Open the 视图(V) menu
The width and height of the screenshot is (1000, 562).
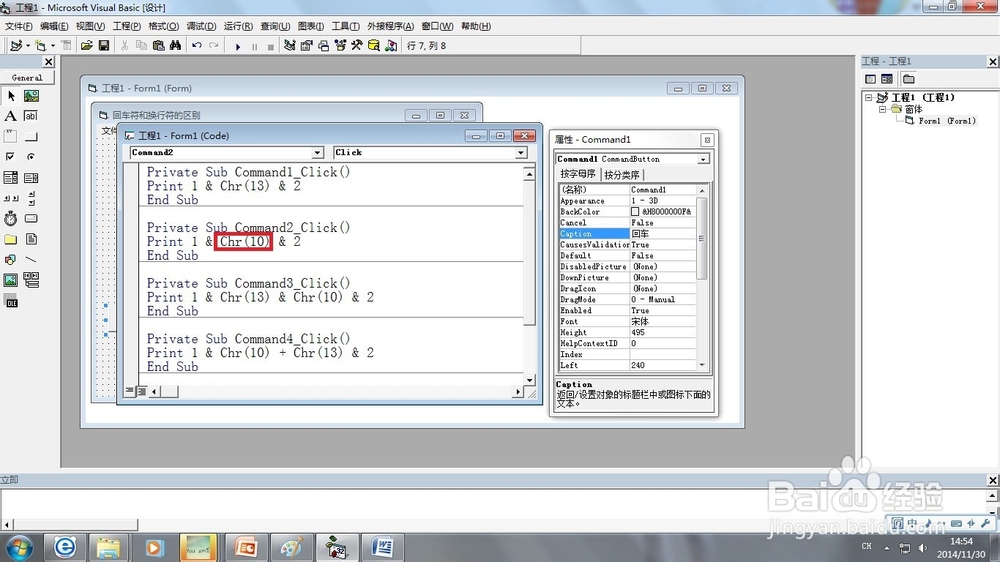[90, 26]
